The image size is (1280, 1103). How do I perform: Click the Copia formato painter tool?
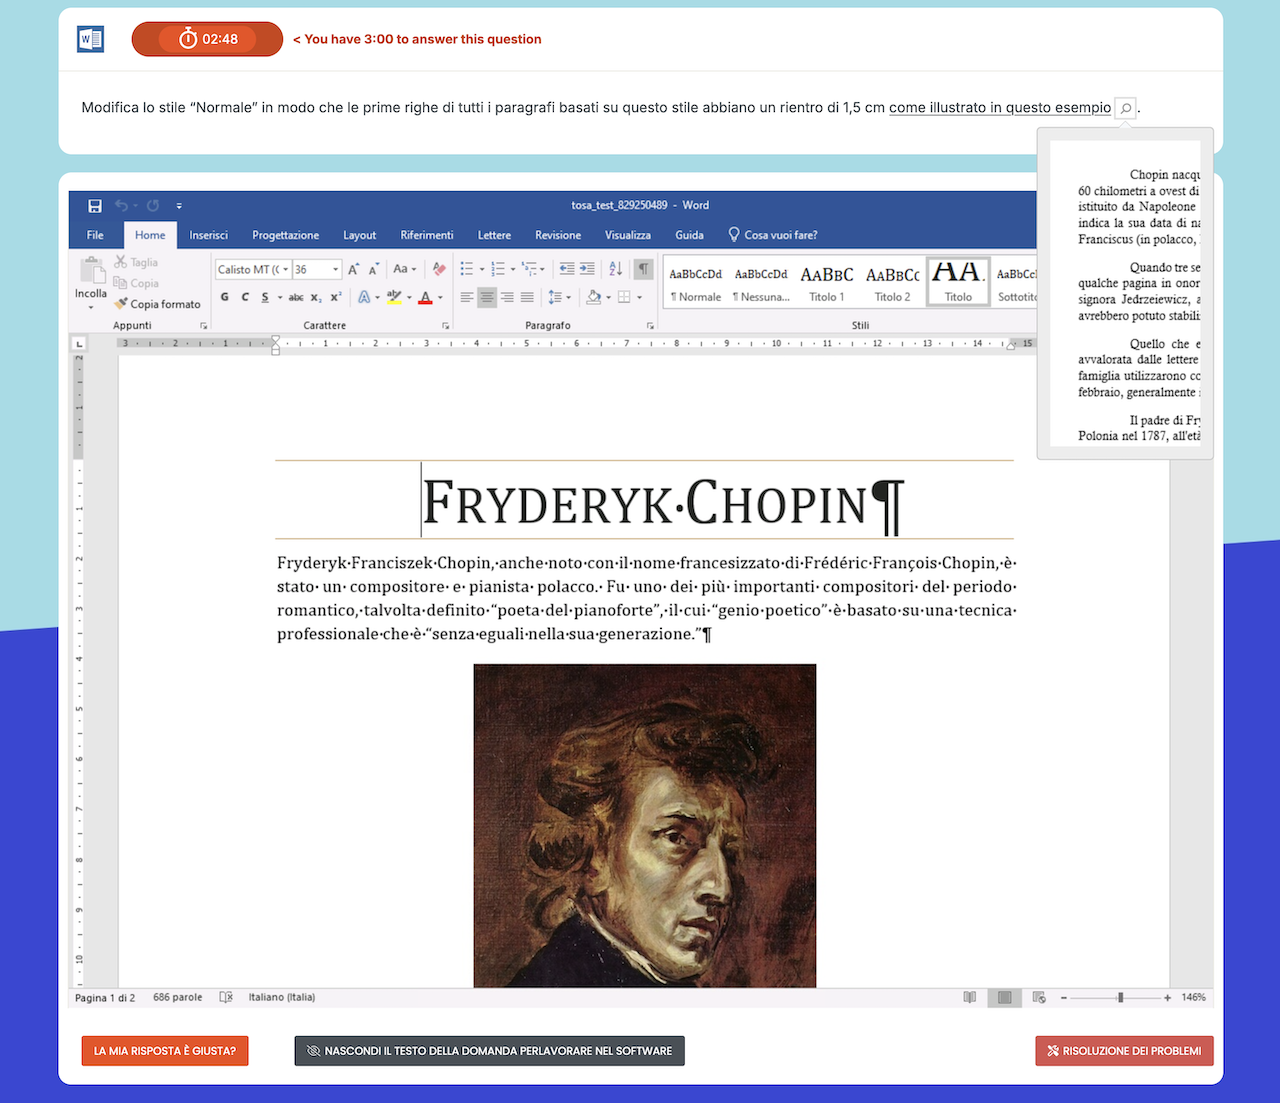tap(157, 304)
